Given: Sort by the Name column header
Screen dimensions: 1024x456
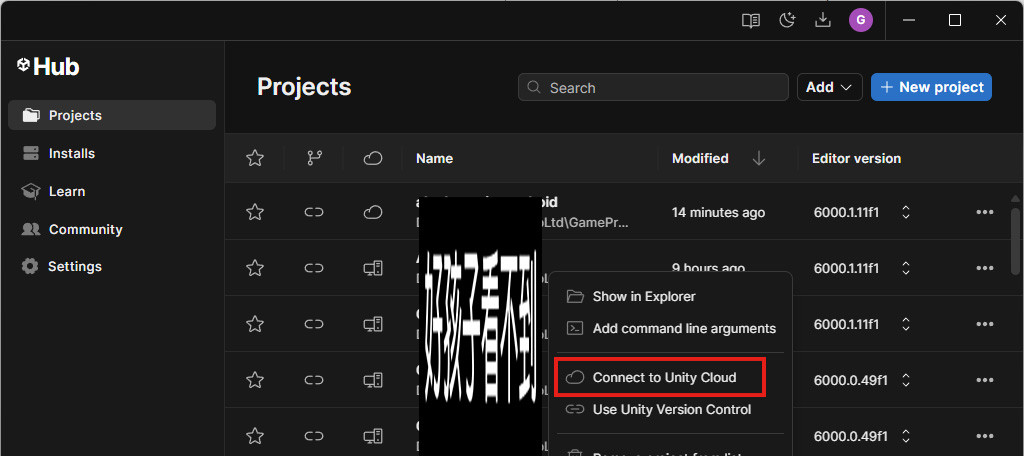Looking at the screenshot, I should pos(434,158).
